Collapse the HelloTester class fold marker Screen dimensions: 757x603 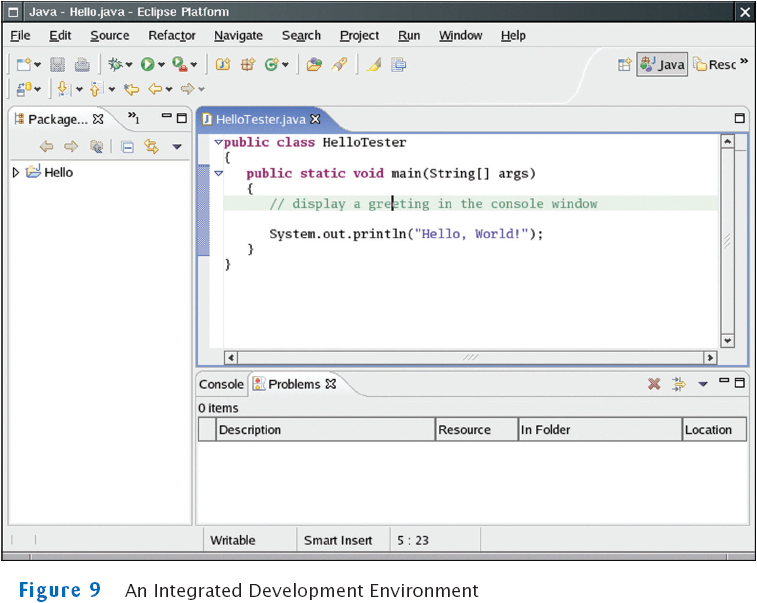point(218,143)
